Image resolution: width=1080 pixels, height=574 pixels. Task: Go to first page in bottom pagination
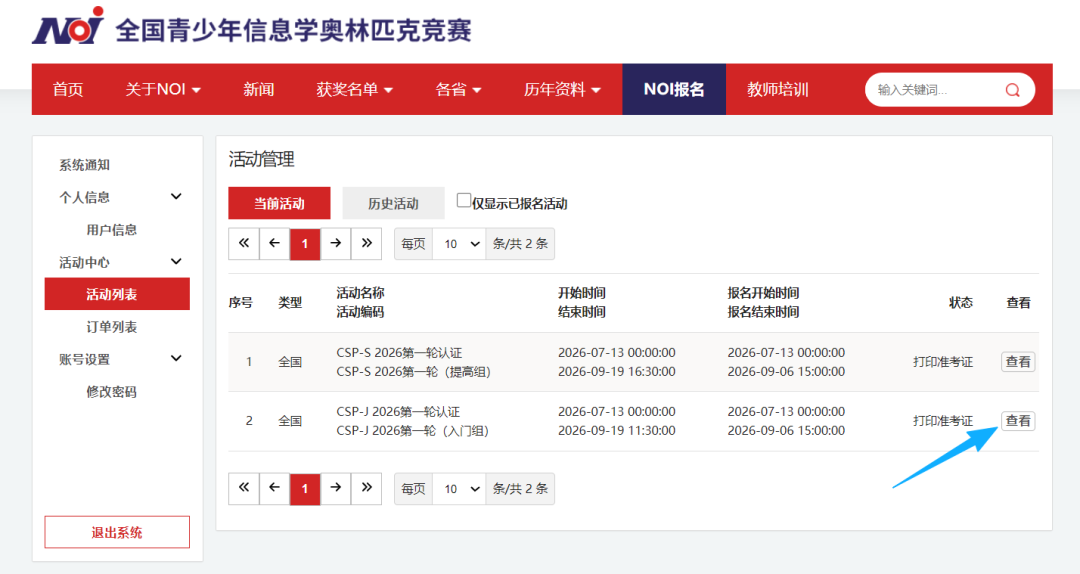click(x=244, y=489)
